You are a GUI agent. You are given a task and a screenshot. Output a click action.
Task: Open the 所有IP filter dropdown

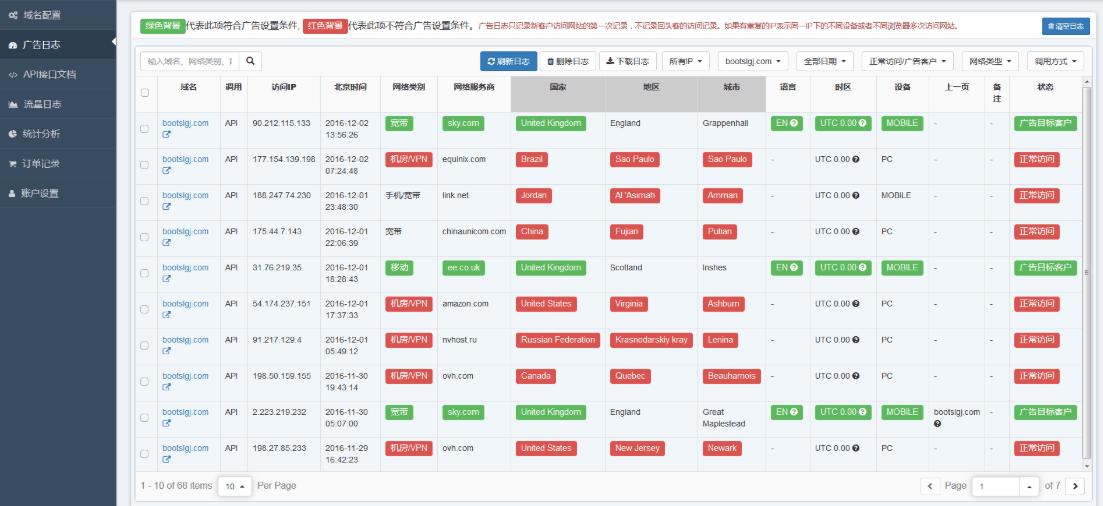coord(687,61)
